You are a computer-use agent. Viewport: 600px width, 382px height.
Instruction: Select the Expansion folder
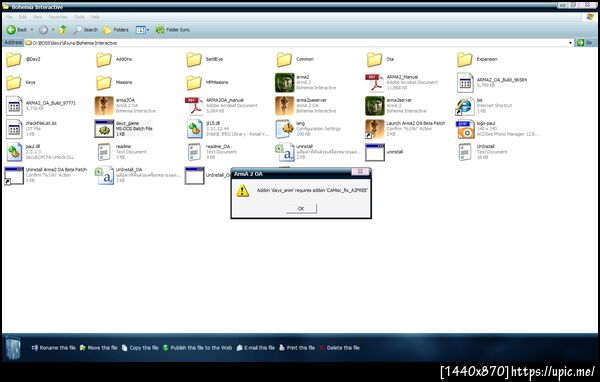click(x=477, y=59)
